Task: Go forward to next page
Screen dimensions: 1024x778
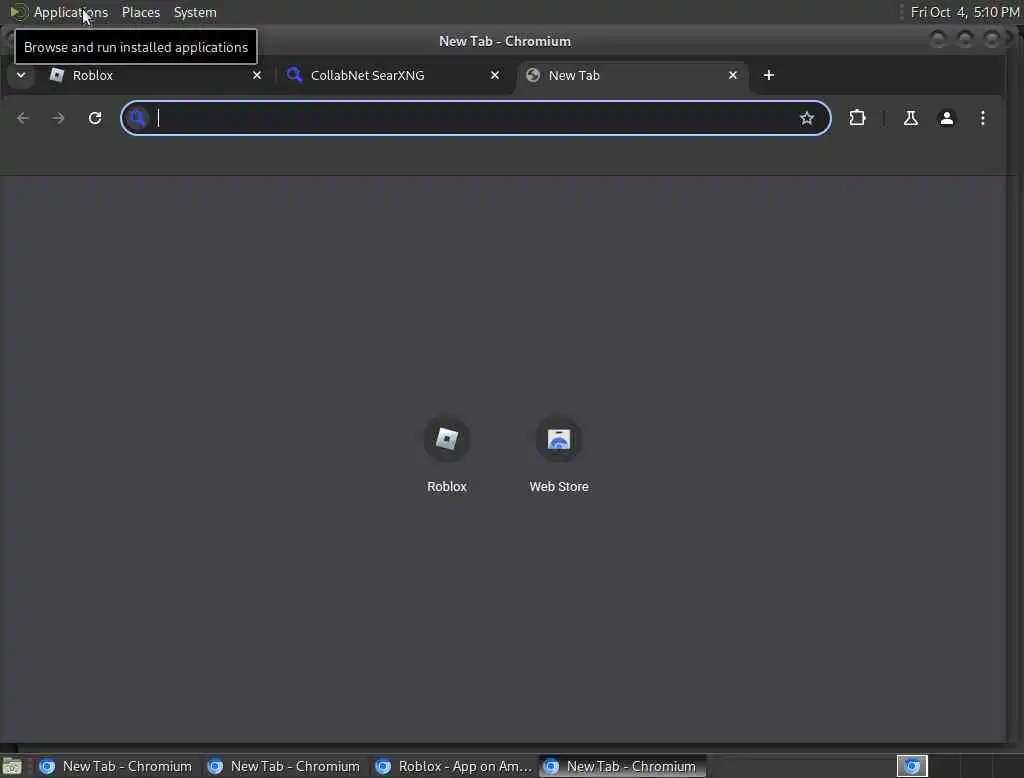Action: pyautogui.click(x=58, y=118)
